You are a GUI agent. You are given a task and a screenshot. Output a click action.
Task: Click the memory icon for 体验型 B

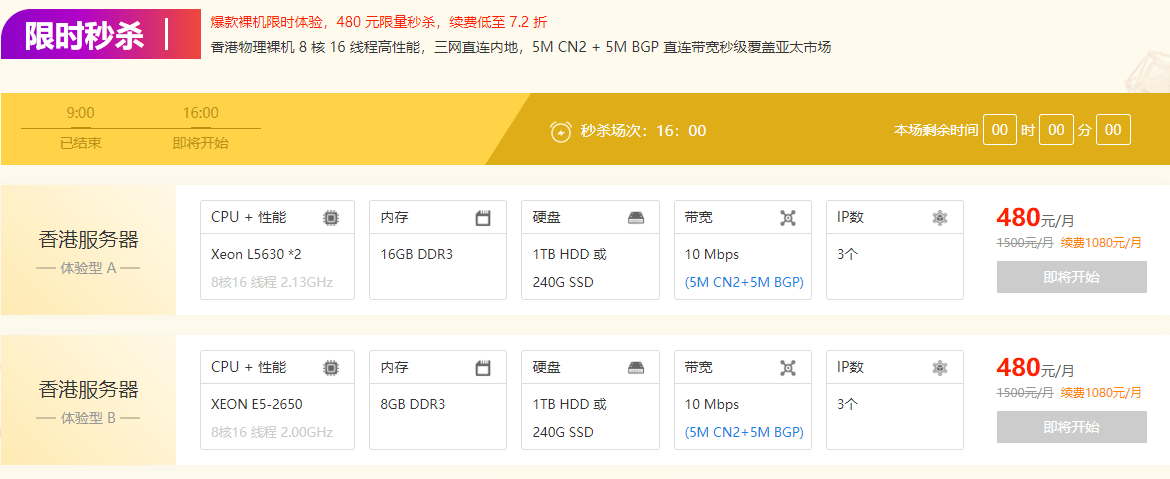coord(484,368)
